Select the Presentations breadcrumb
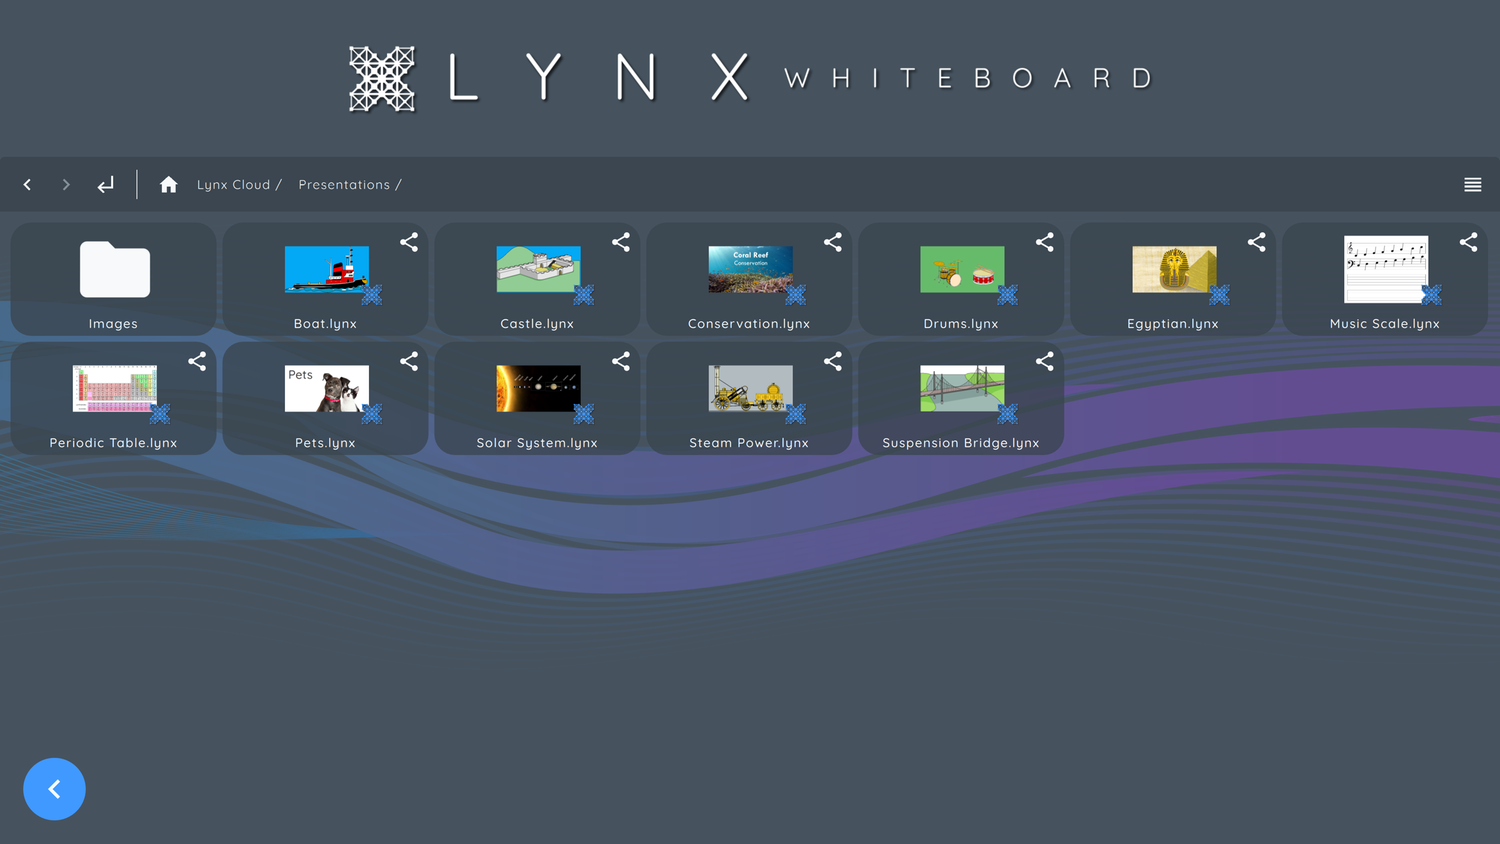1500x844 pixels. (x=344, y=184)
